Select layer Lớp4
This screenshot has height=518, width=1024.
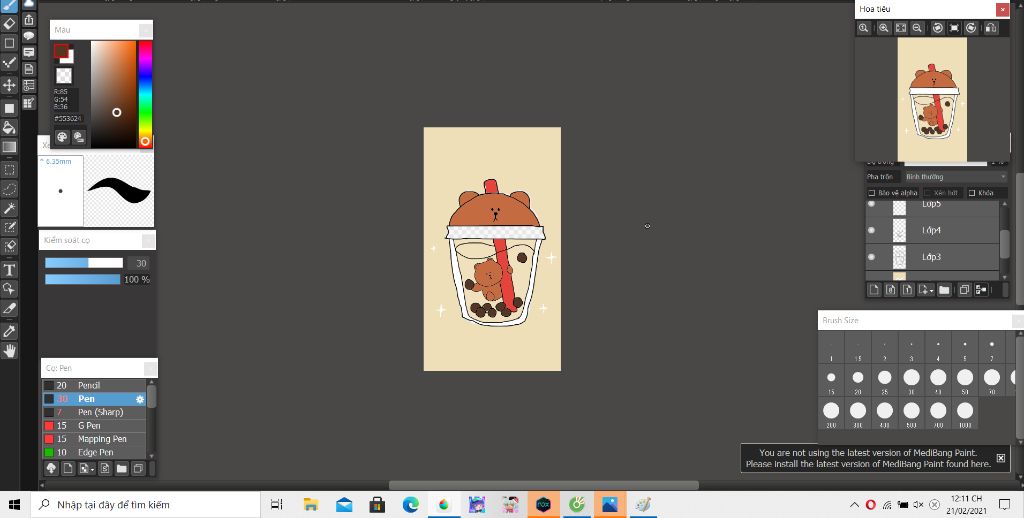(932, 230)
